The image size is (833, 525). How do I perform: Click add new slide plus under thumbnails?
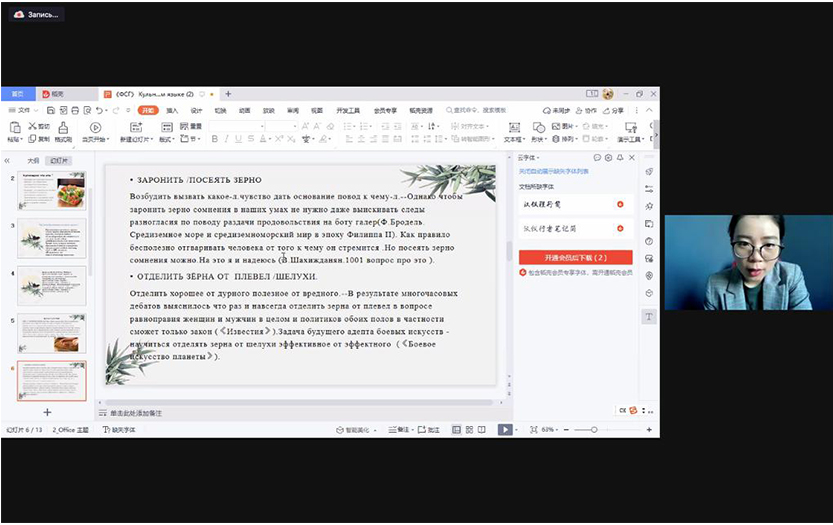click(x=46, y=412)
